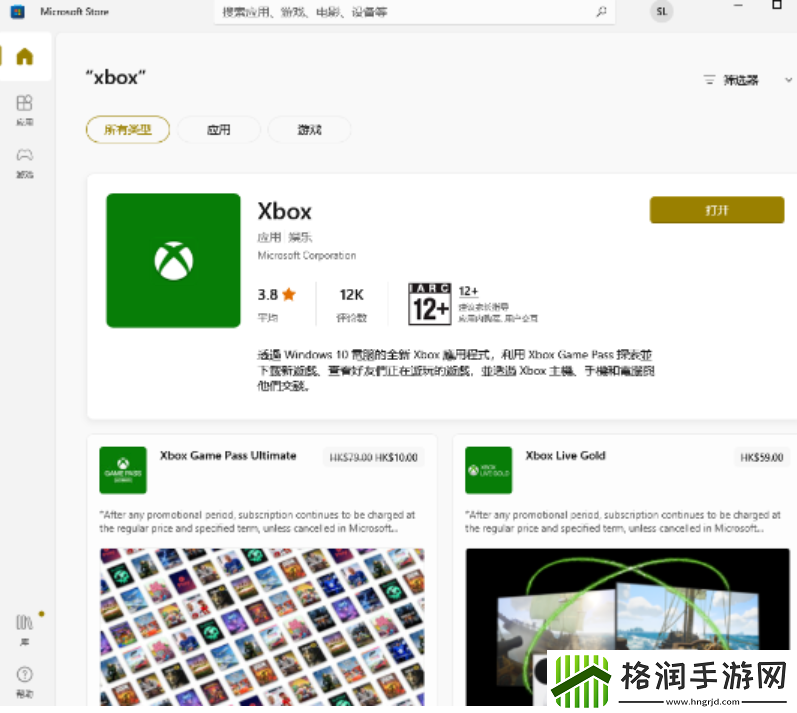Click the Game Pass game collage thumbnail
Viewport: 797px width, 713px height.
(x=261, y=627)
